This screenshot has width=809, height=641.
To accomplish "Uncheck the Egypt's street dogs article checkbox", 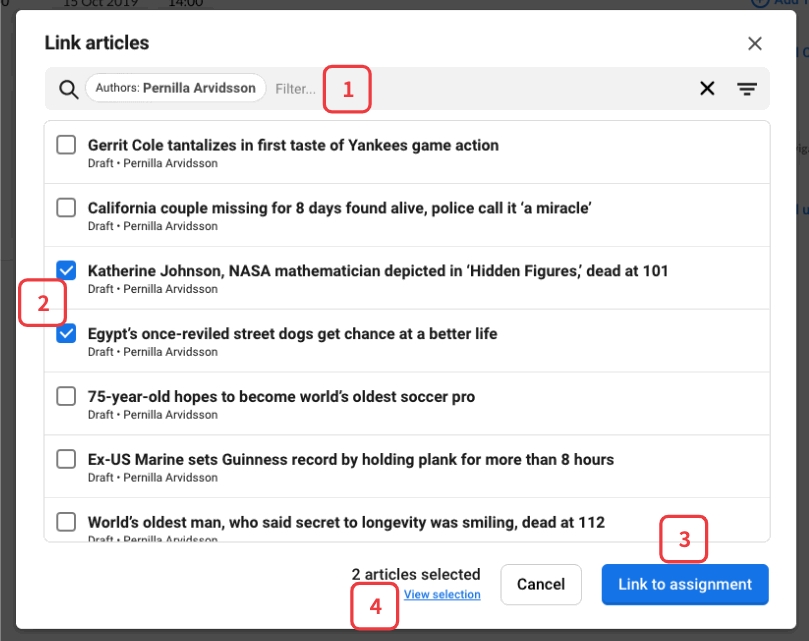I will [66, 334].
